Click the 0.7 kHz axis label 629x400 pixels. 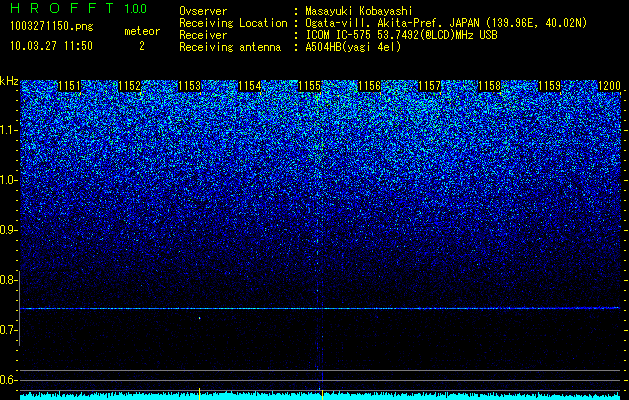[x=9, y=330]
